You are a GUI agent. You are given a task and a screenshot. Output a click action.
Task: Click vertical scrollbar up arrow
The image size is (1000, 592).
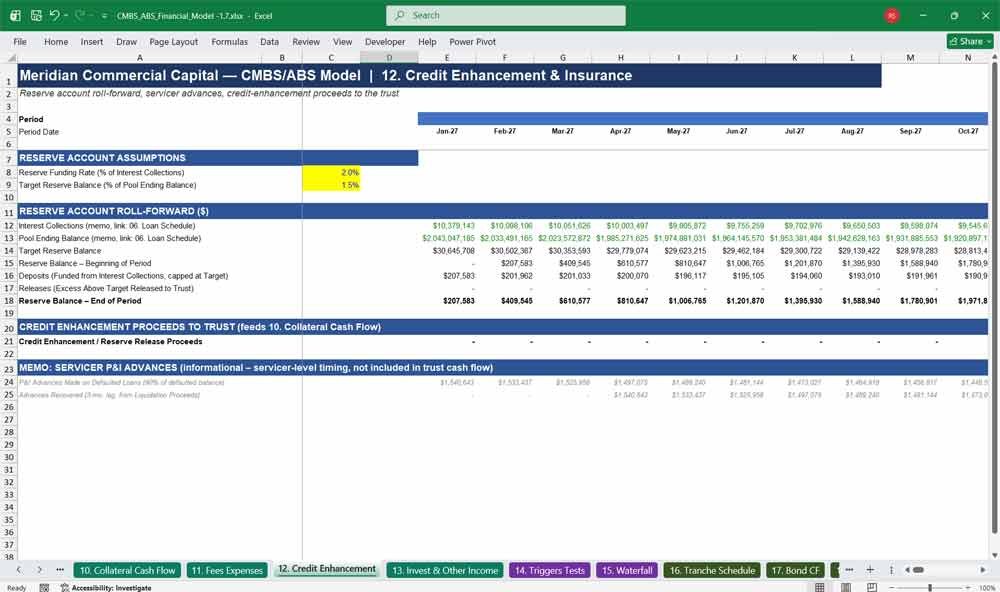[994, 57]
